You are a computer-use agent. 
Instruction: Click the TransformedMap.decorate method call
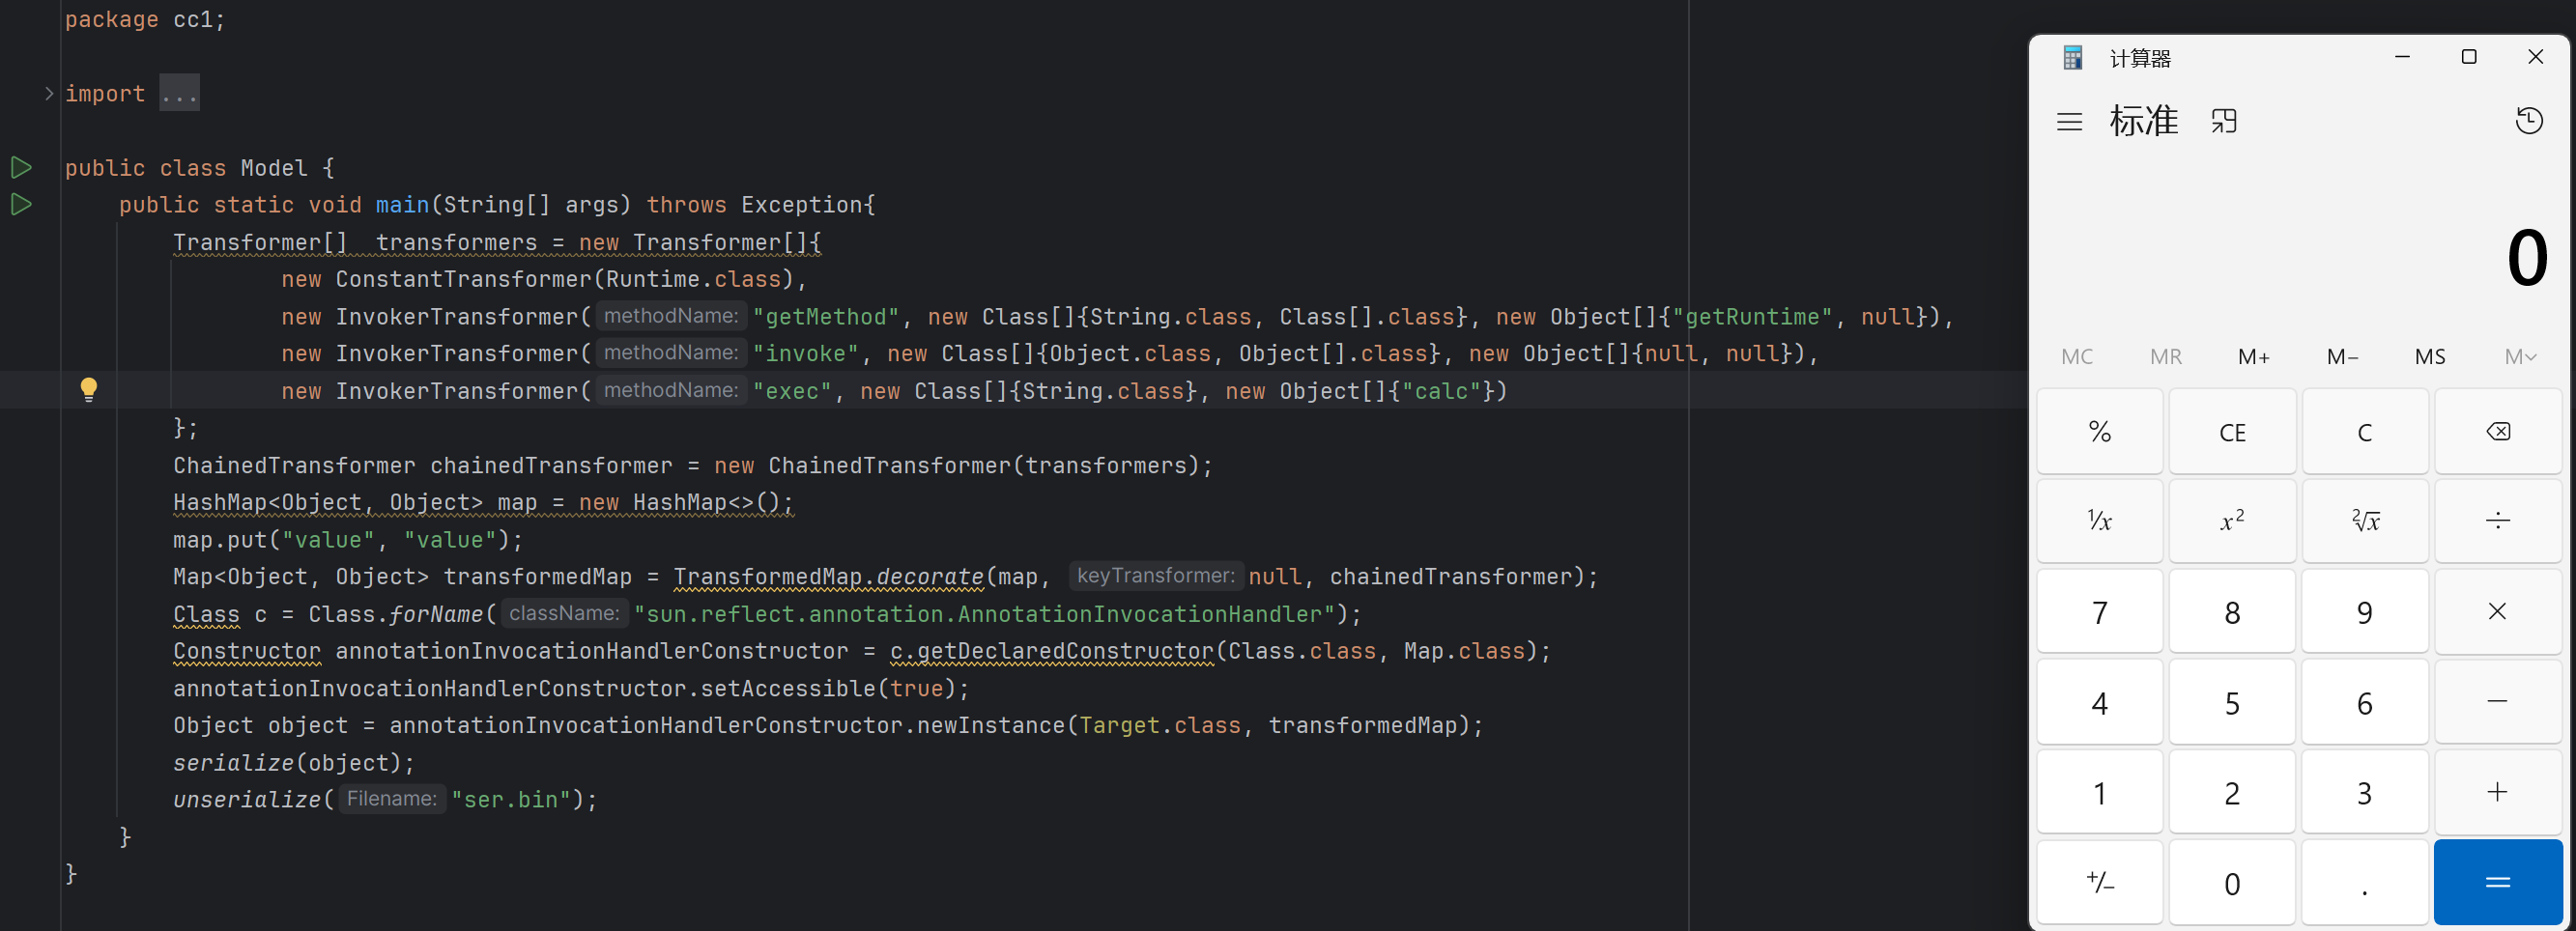point(829,577)
